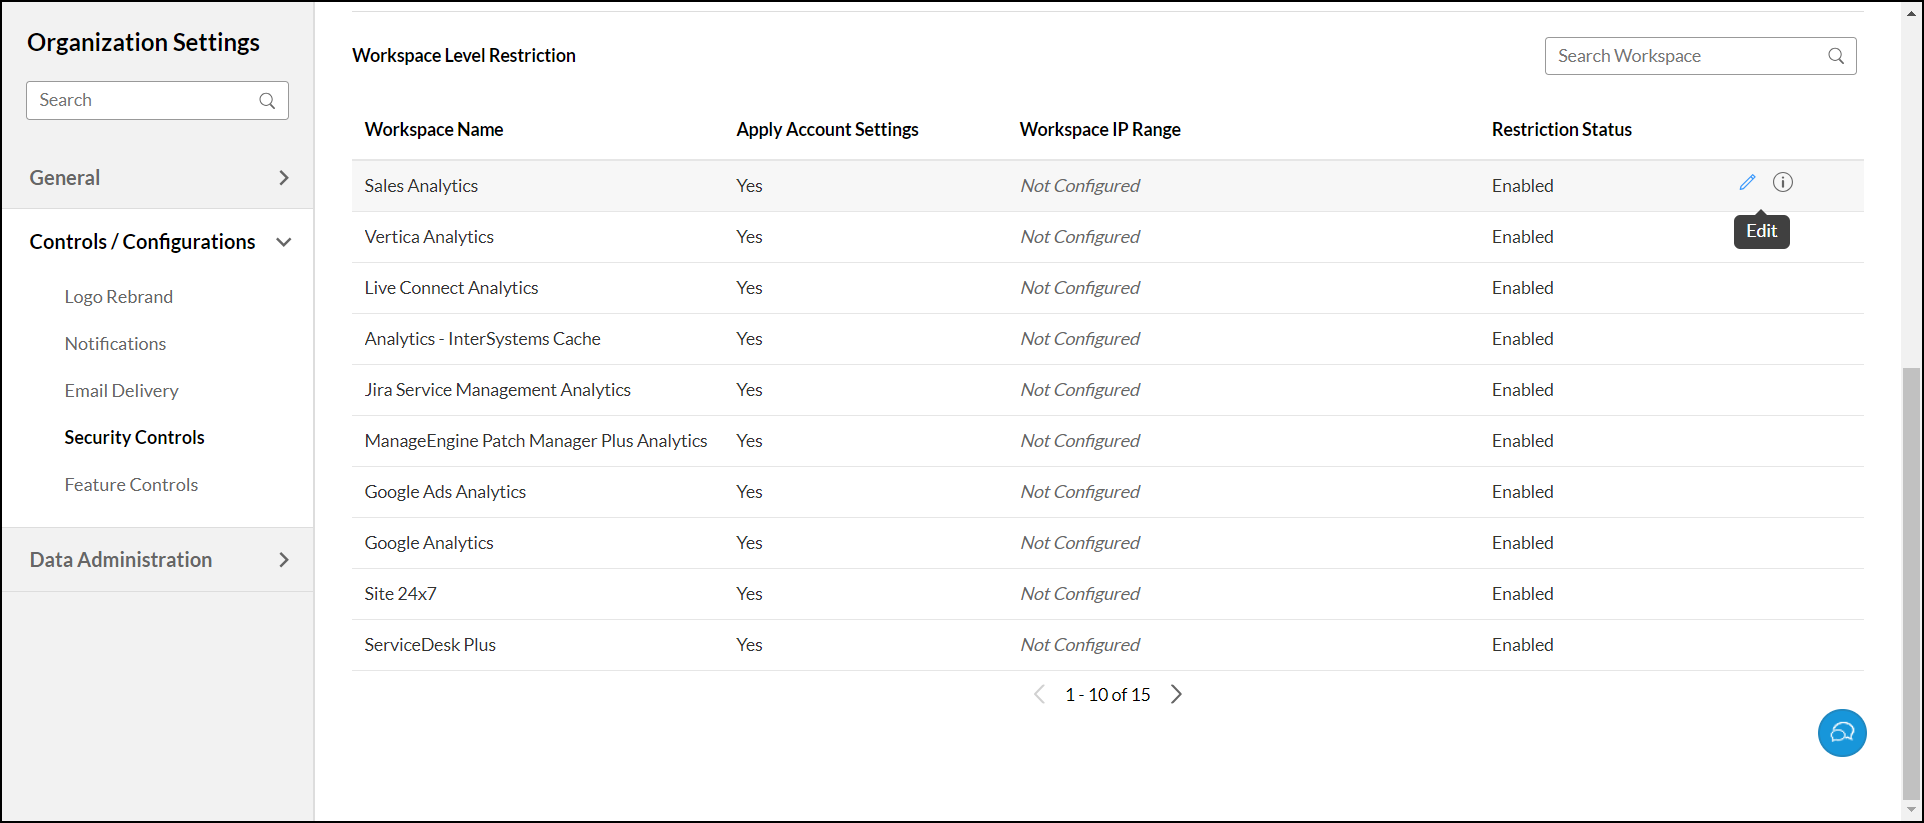Open the chat support bubble icon
This screenshot has width=1924, height=823.
point(1842,733)
